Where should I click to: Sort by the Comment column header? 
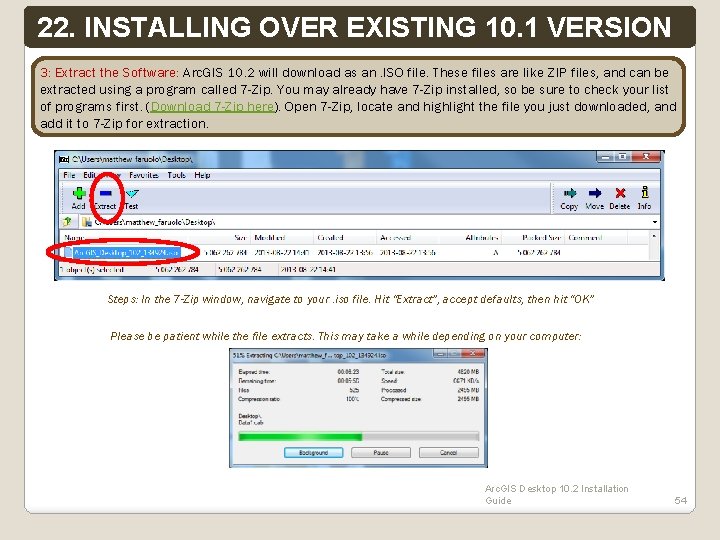click(x=585, y=237)
